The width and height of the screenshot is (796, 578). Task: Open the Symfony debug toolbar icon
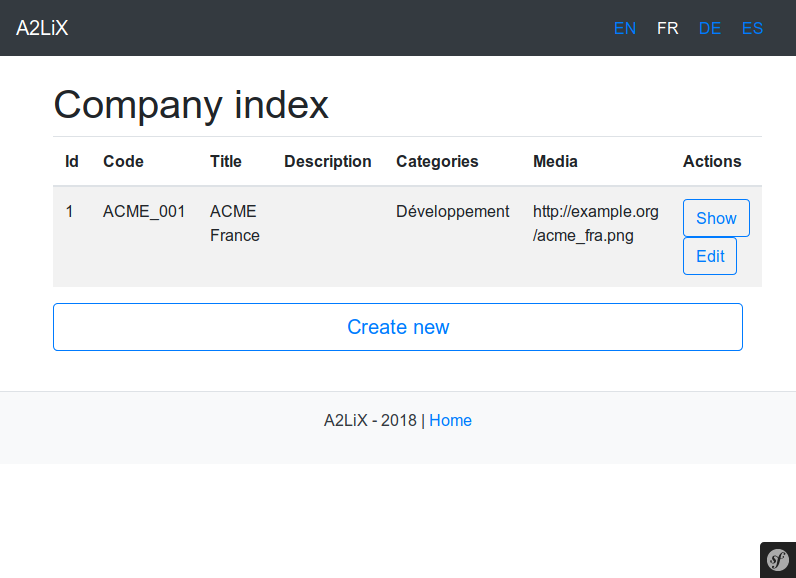pos(778,560)
